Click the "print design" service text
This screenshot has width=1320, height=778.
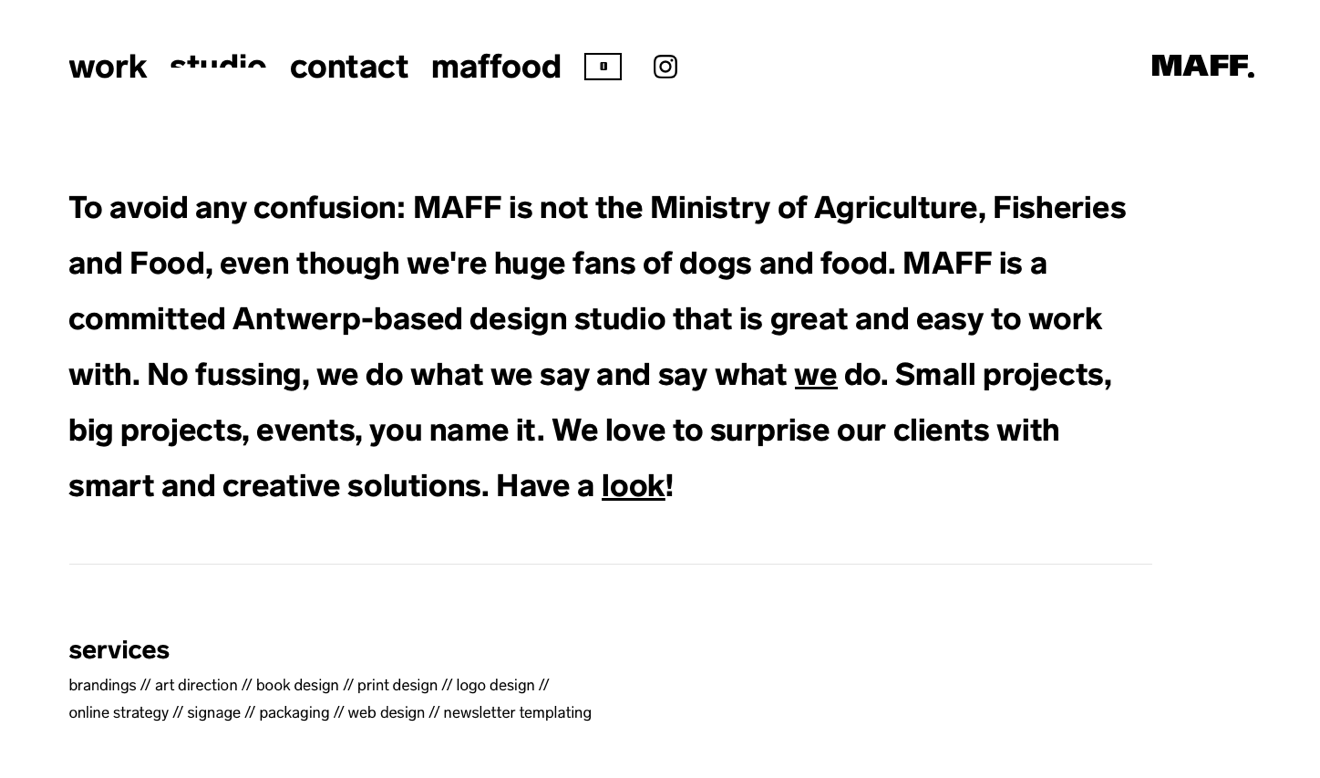[x=397, y=686]
